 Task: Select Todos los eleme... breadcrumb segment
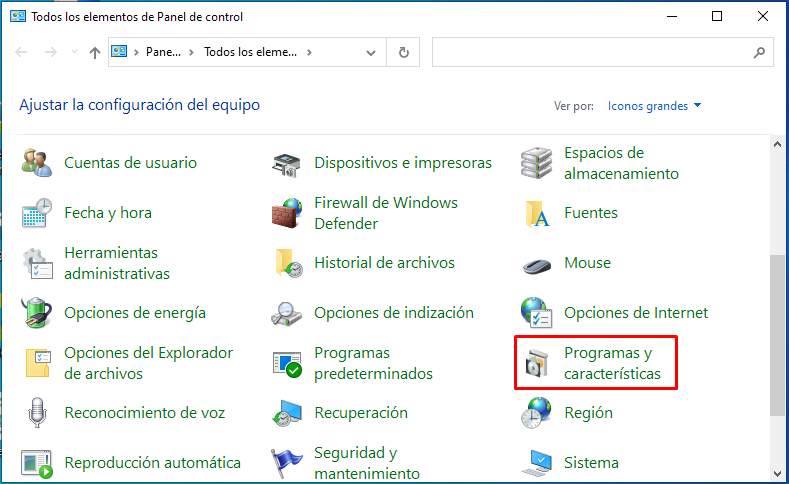tap(251, 52)
